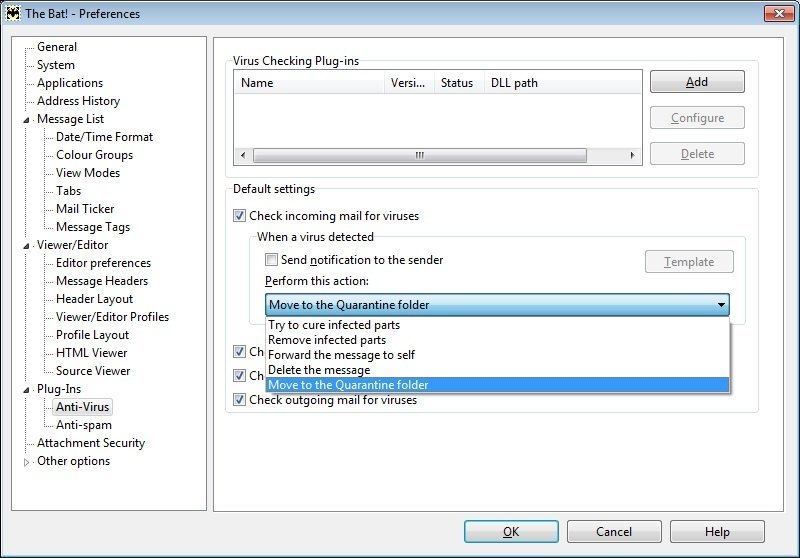800x558 pixels.
Task: Select System in the tree
Action: tap(56, 65)
